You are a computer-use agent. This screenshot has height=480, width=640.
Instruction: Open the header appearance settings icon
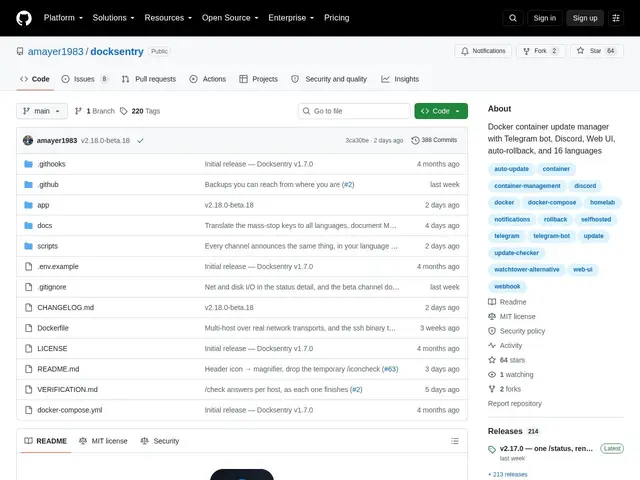[x=616, y=18]
